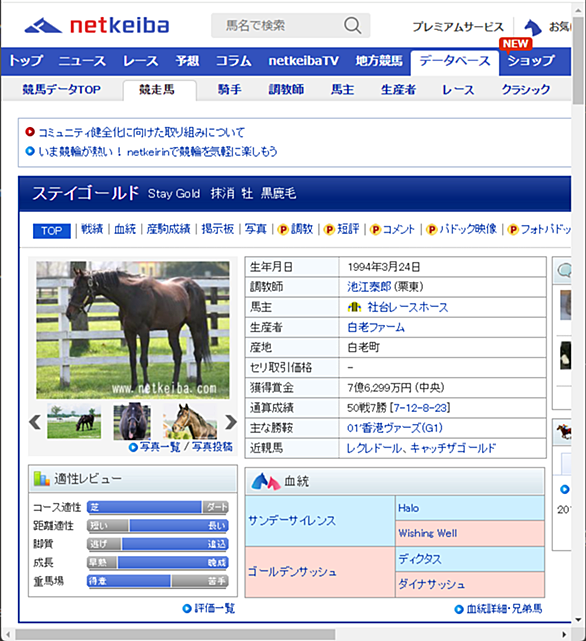Click the owner silks icon beside 社台レースホース
The image size is (586, 641).
(355, 307)
